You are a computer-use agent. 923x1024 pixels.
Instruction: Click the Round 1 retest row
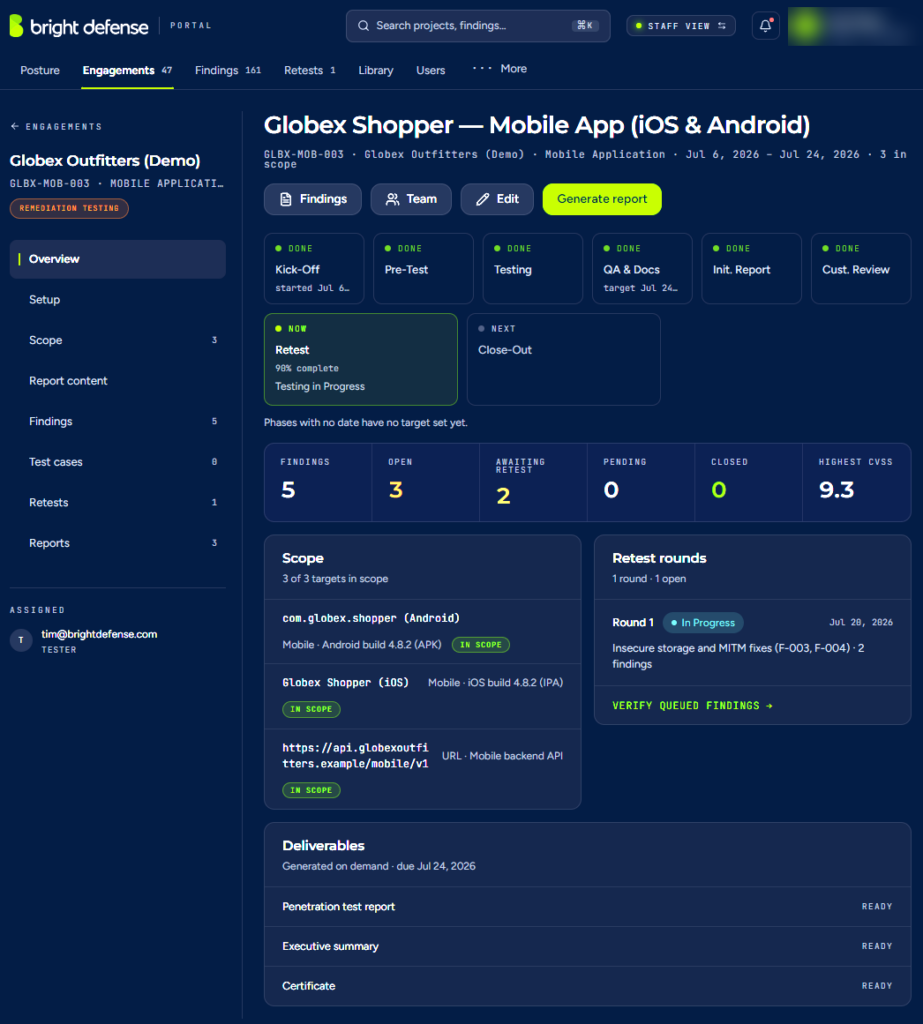tap(753, 643)
